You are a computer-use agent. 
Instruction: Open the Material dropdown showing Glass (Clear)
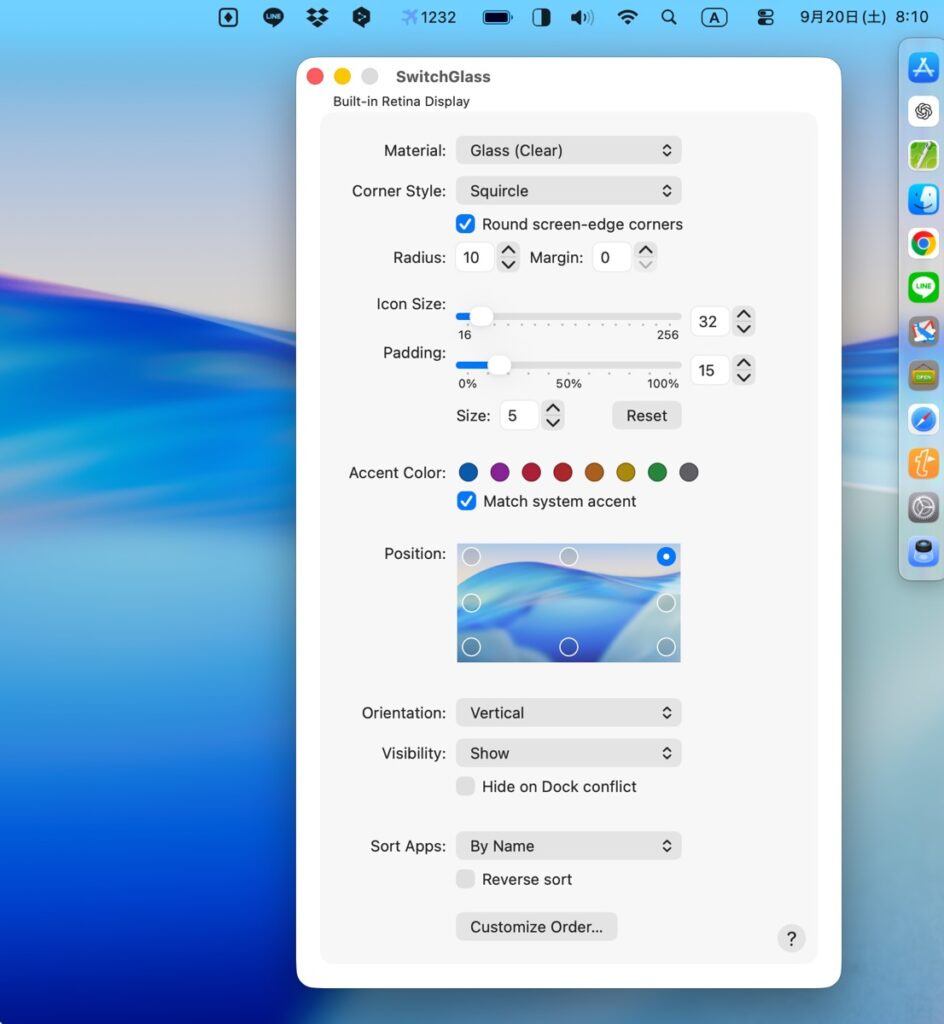(x=568, y=150)
